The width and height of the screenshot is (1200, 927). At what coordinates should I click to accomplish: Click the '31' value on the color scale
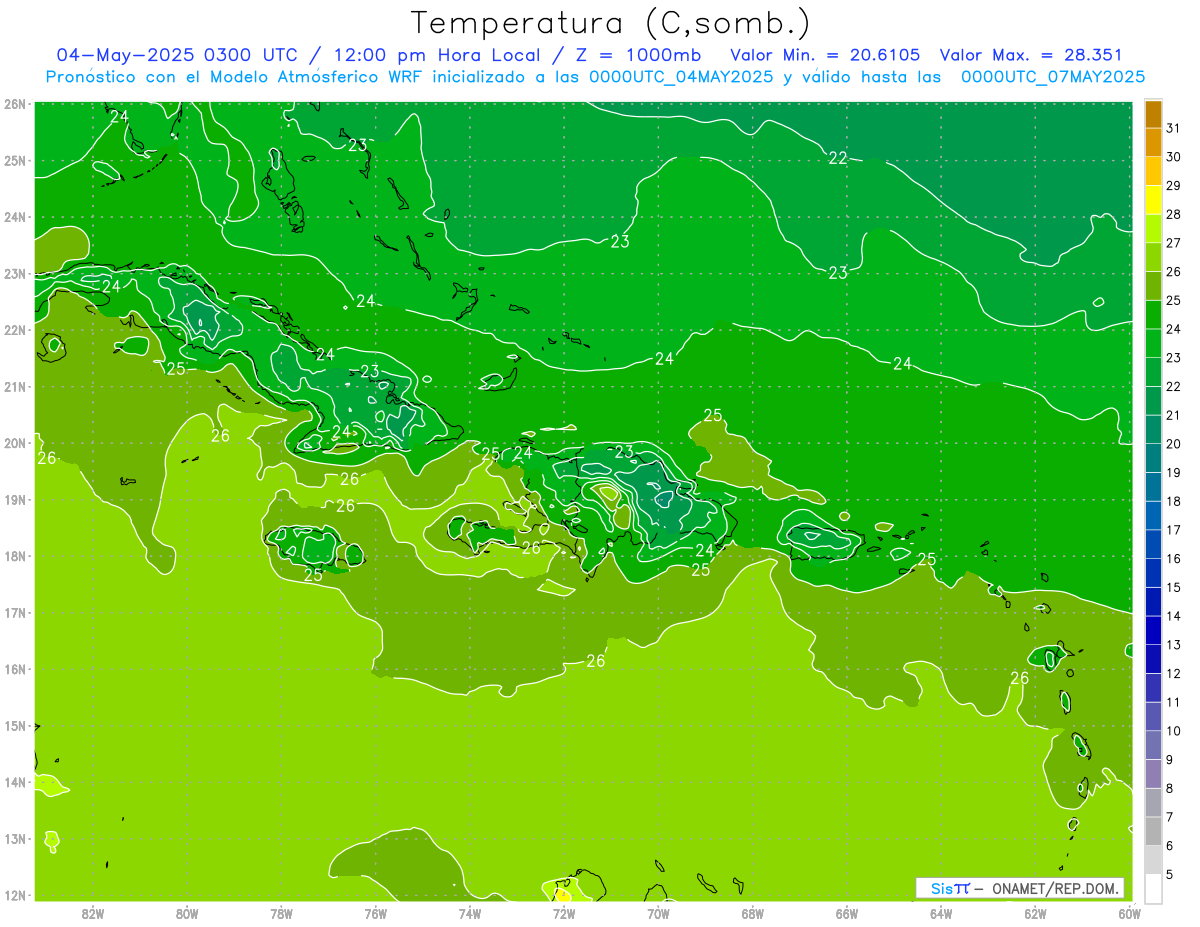[1174, 127]
